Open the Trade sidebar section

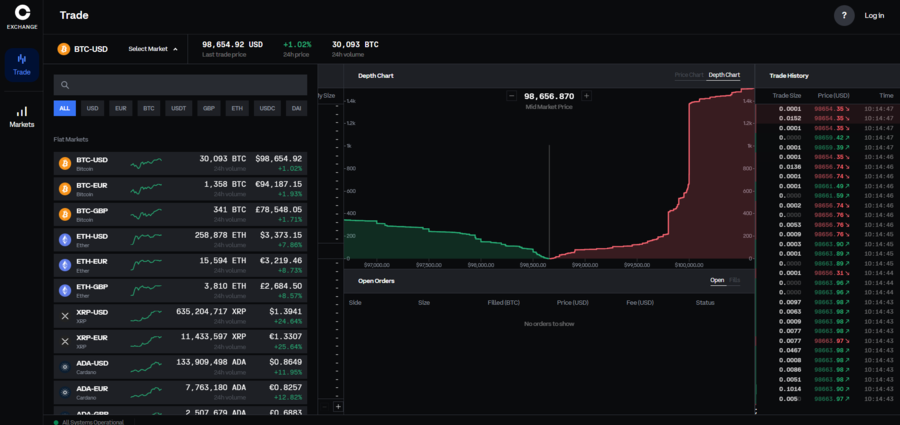point(22,64)
